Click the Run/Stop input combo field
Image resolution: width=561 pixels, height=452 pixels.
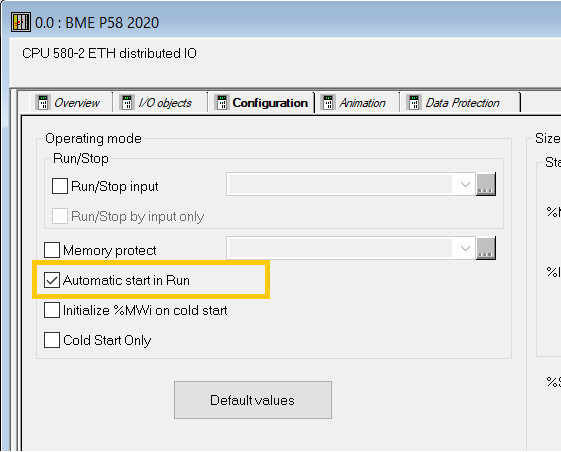(351, 184)
